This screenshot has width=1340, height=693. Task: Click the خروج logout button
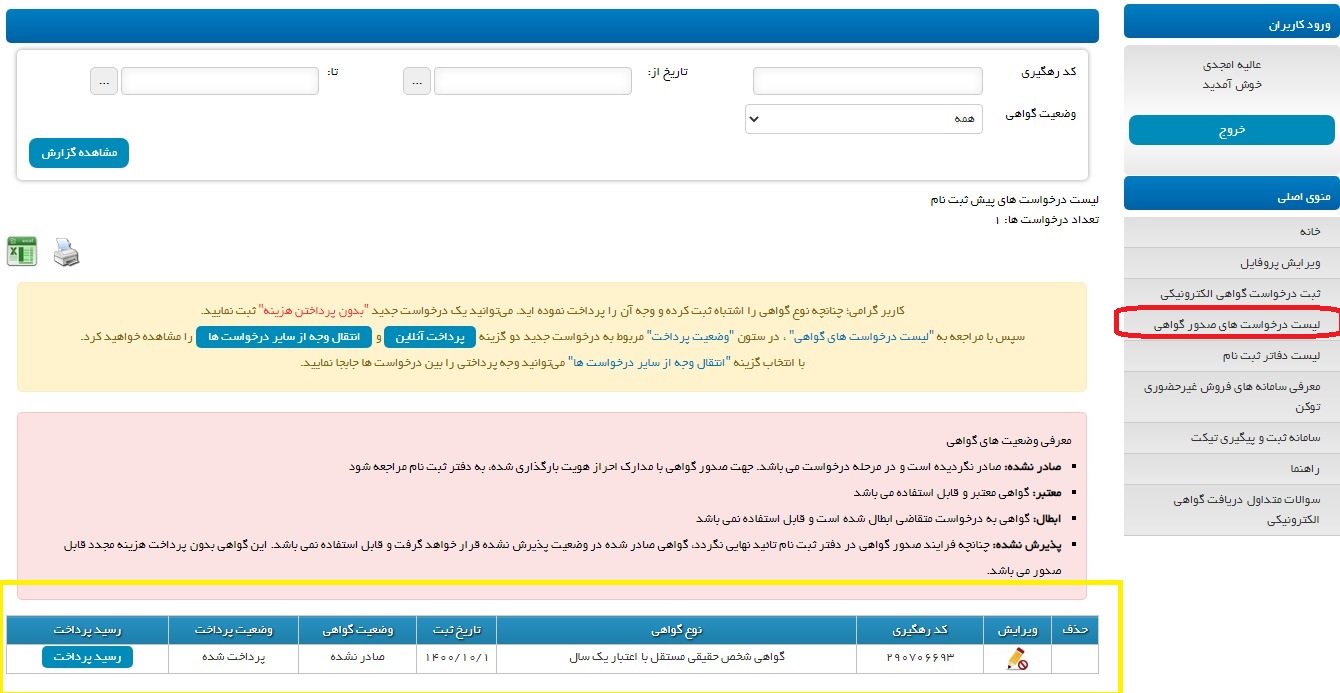pos(1231,130)
